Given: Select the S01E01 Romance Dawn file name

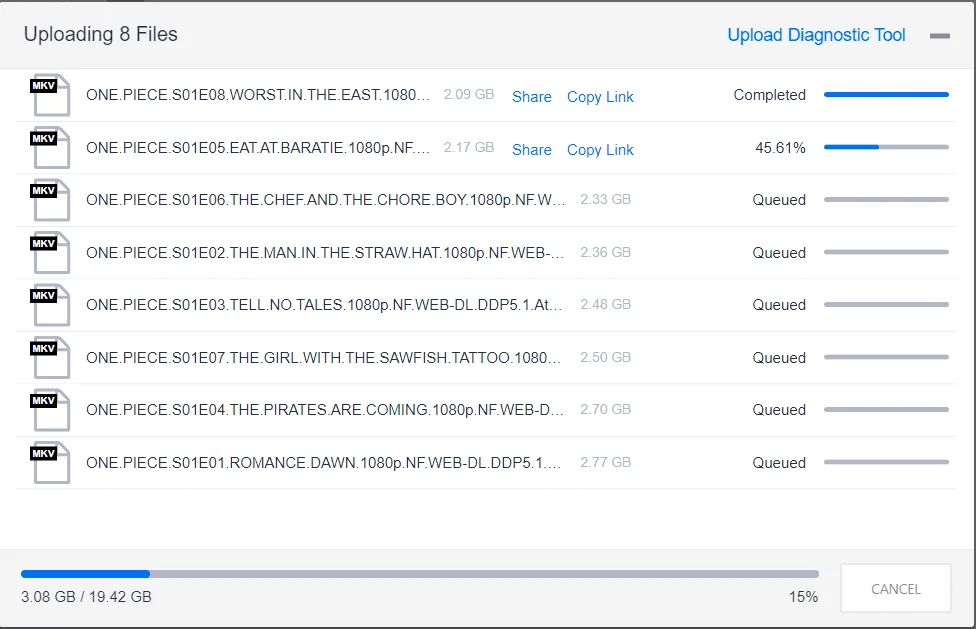Looking at the screenshot, I should click(323, 463).
